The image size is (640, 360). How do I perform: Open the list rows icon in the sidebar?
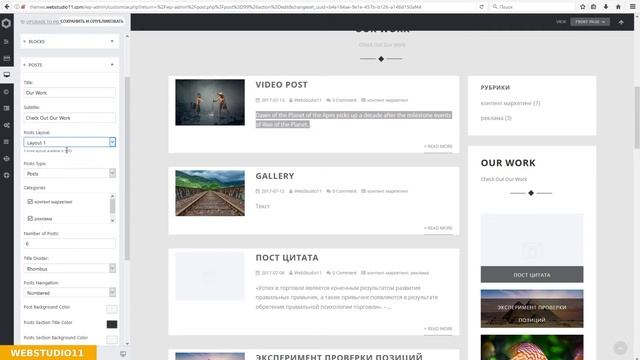[7, 142]
